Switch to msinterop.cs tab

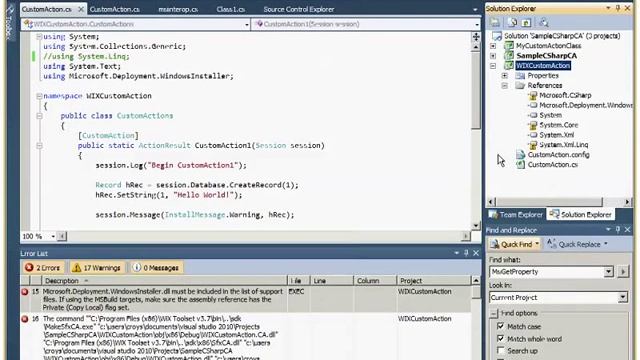(178, 9)
